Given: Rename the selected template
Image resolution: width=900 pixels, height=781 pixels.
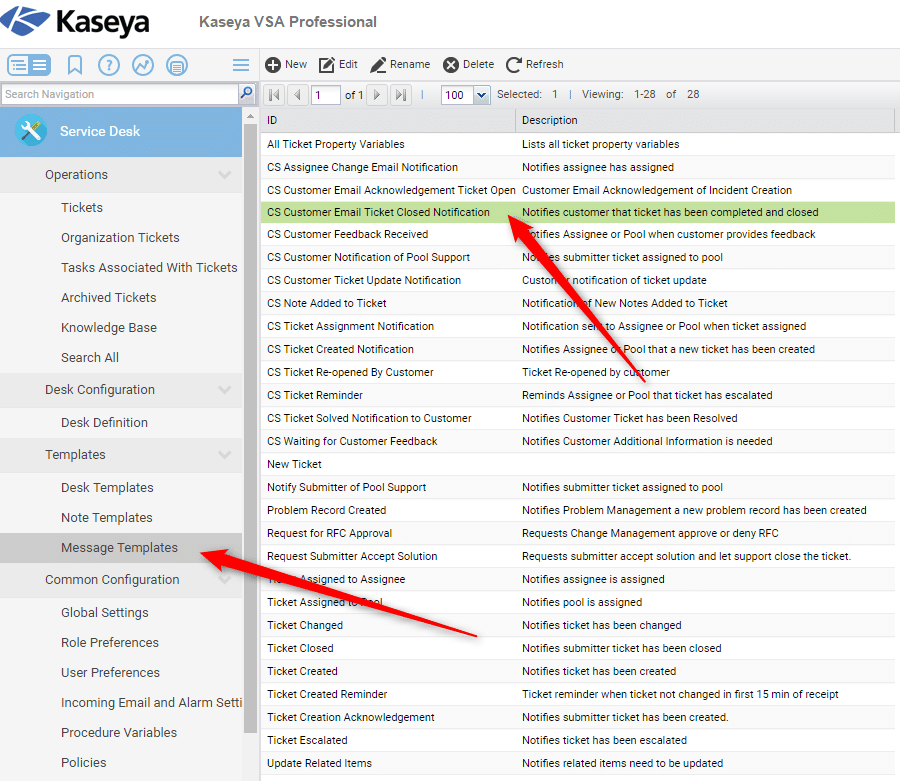Looking at the screenshot, I should pyautogui.click(x=400, y=64).
